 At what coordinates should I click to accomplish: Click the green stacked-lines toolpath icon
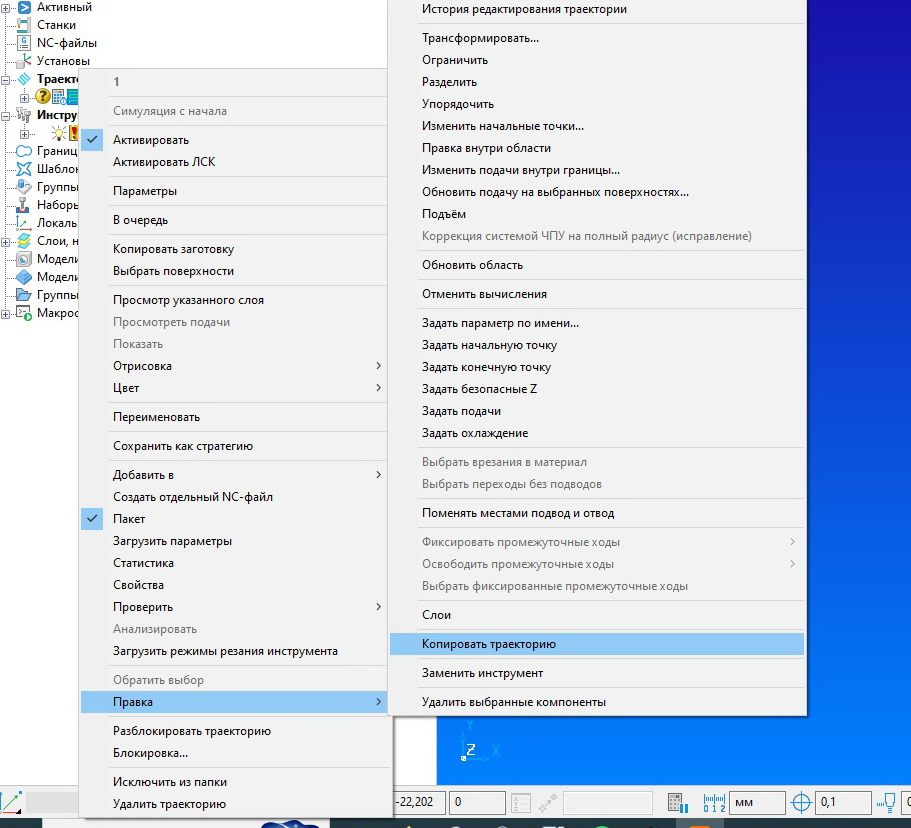click(x=73, y=96)
